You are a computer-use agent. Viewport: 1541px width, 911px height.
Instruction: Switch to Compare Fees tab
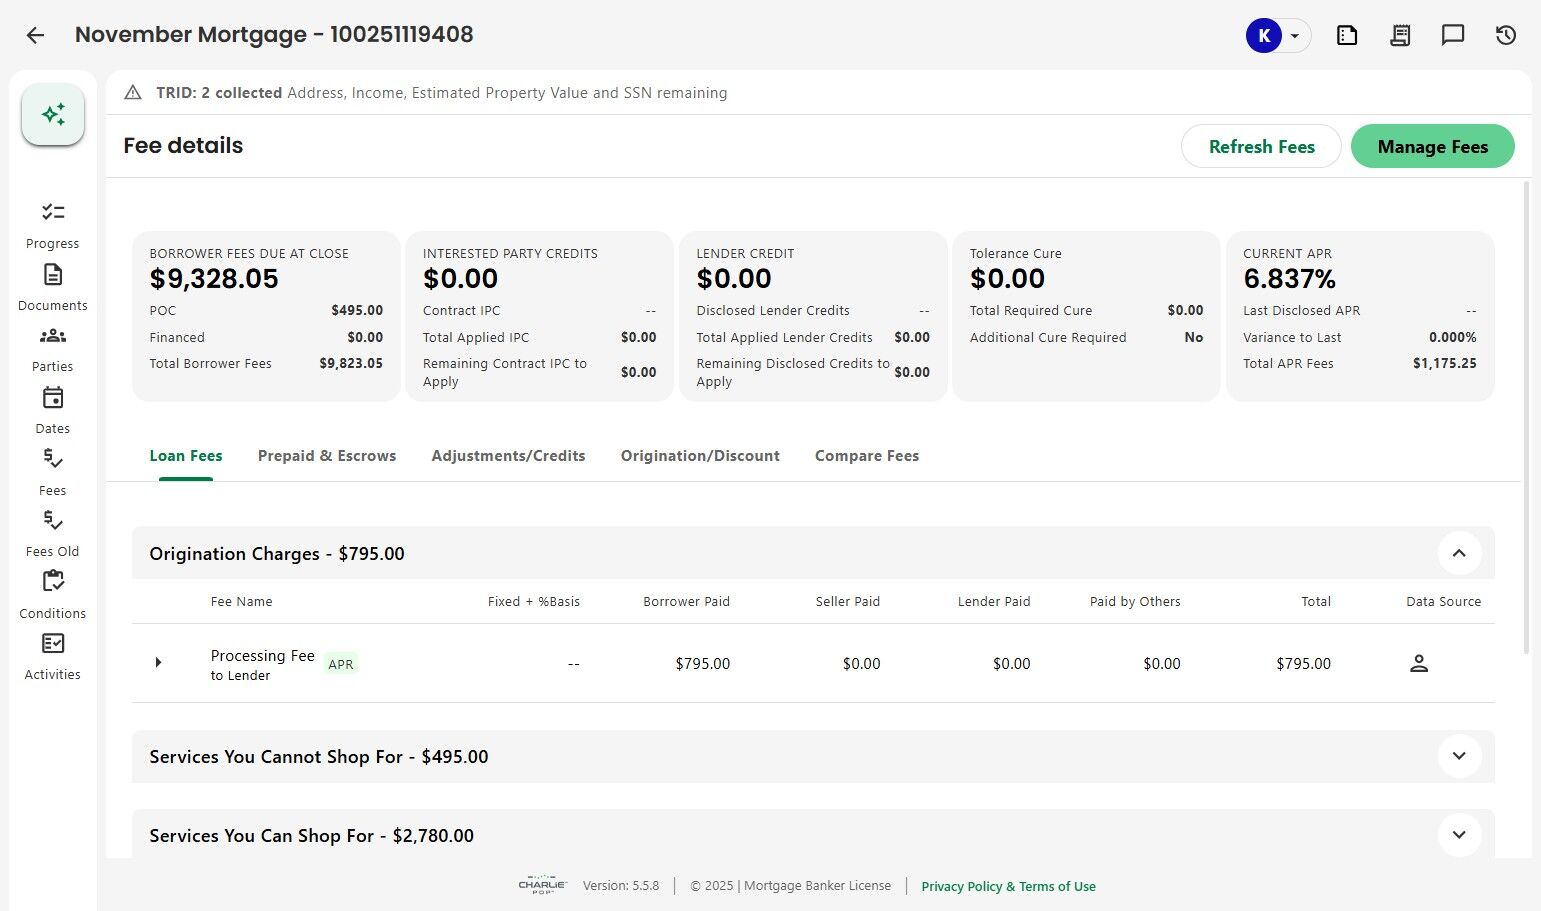click(x=866, y=456)
